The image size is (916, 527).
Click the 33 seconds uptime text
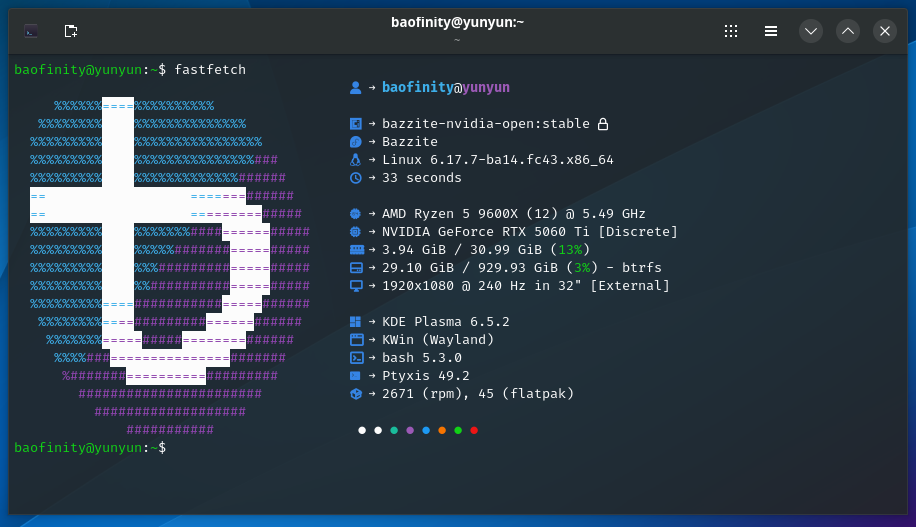(422, 178)
